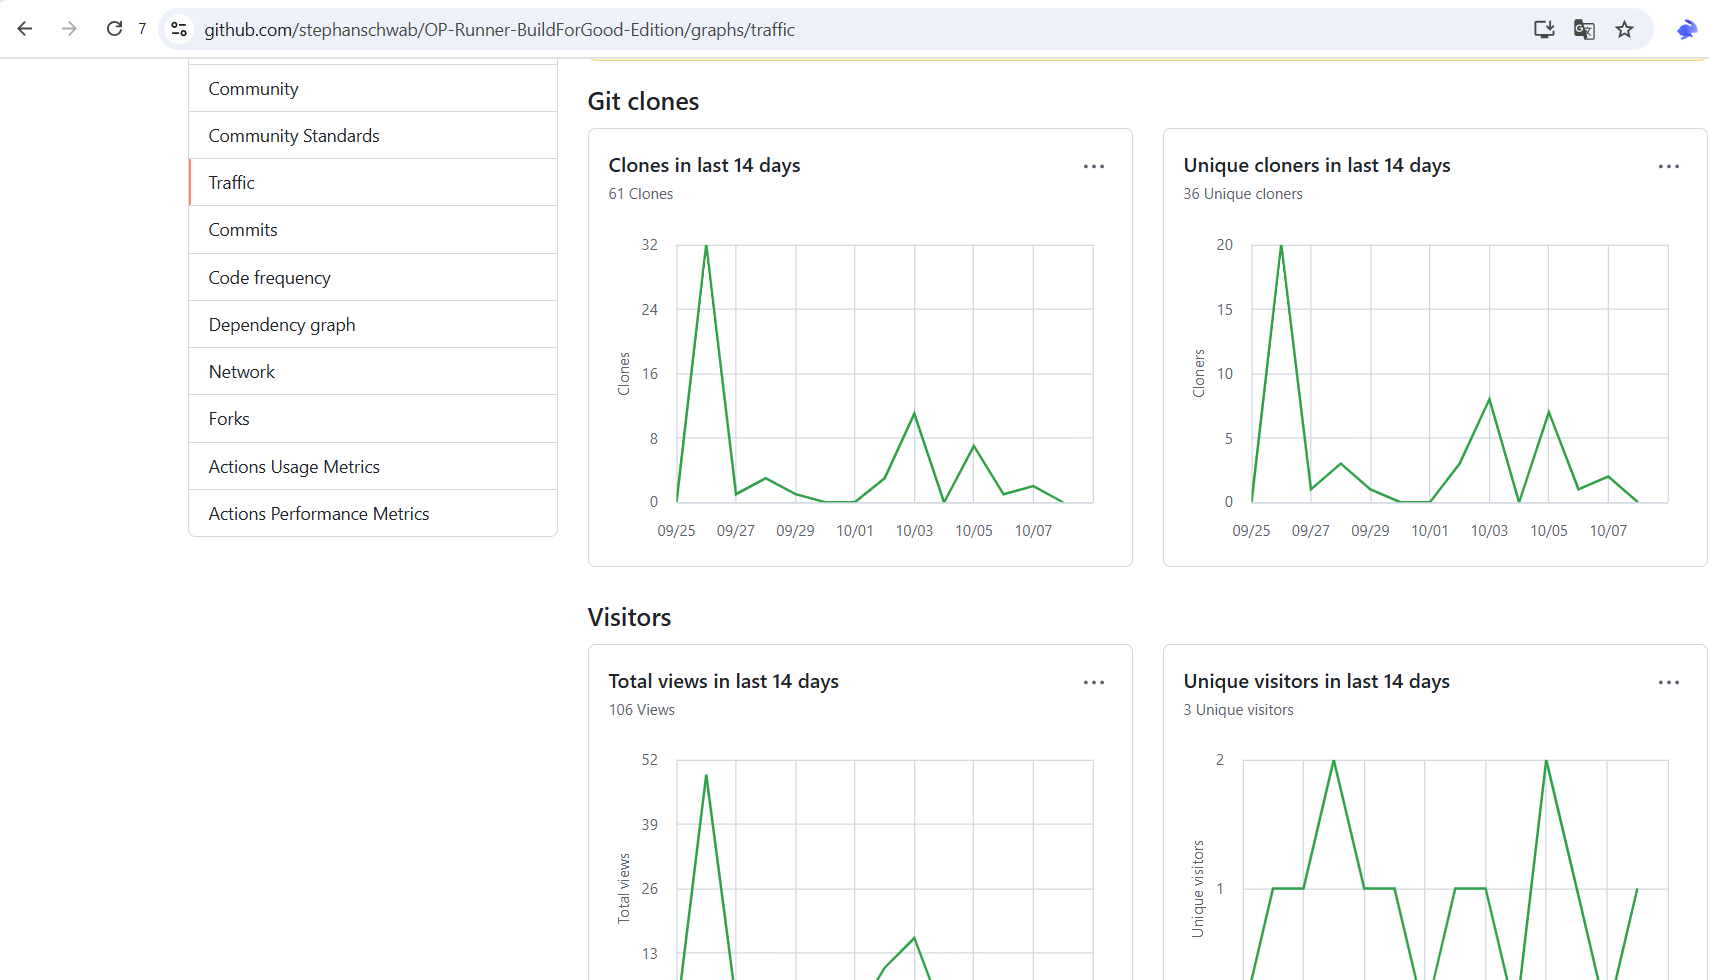Open options menu for Clones chart
Viewport: 1709px width, 980px height.
(1094, 166)
